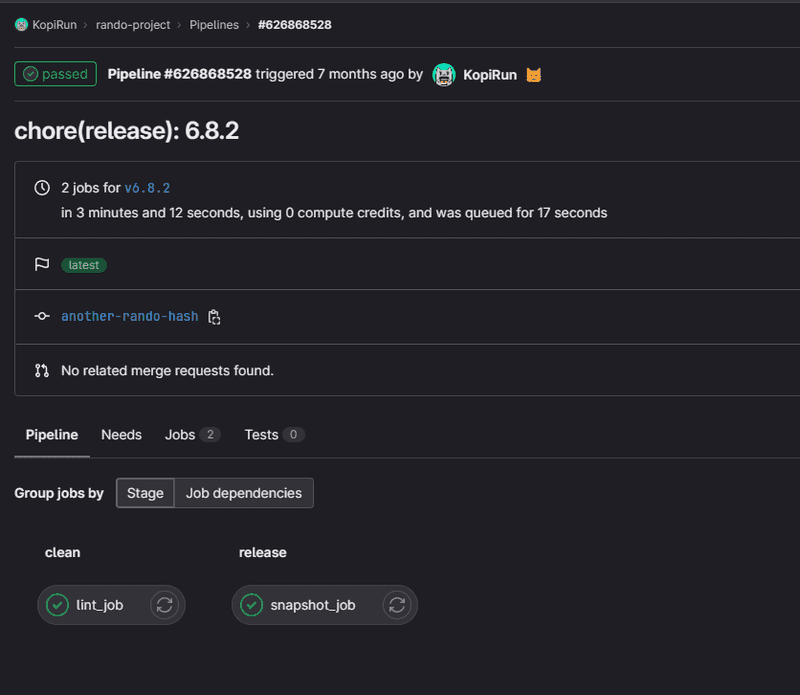Click the retry icon on lint_job
The image size is (800, 695).
165,605
